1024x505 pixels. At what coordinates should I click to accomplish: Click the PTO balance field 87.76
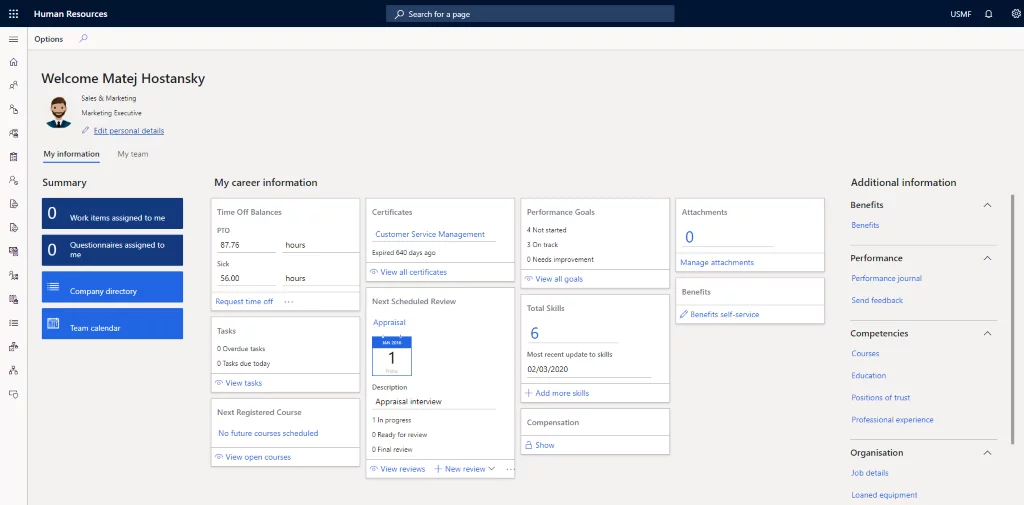point(246,245)
